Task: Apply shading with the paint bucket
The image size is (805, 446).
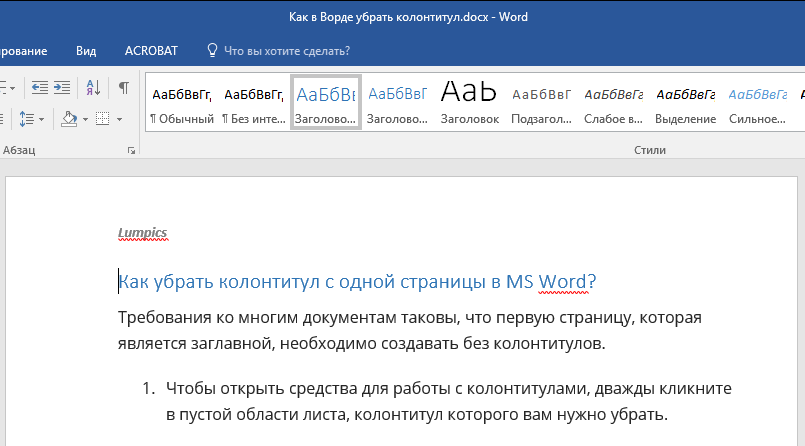Action: pyautogui.click(x=69, y=119)
